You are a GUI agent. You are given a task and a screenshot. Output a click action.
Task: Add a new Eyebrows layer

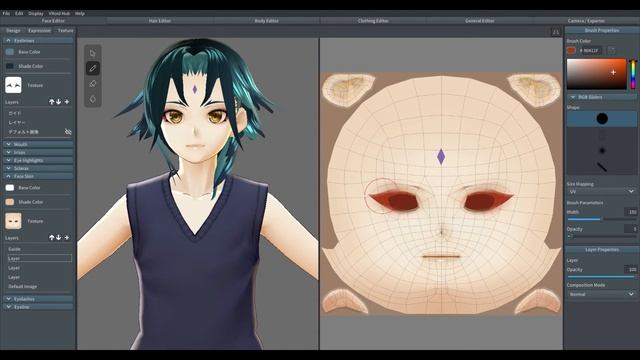67,102
